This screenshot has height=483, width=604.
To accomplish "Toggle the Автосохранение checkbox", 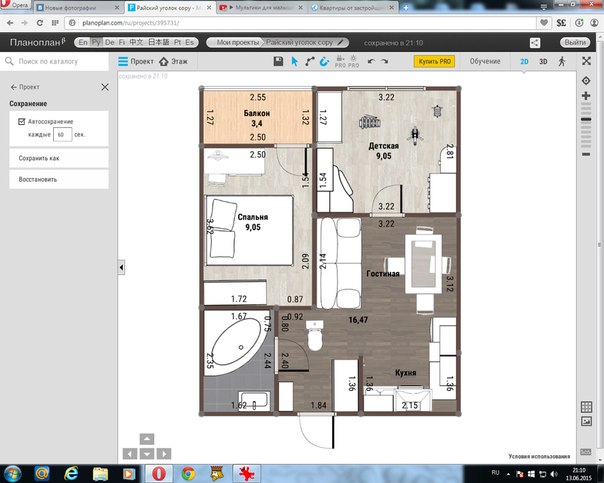I will [x=23, y=119].
